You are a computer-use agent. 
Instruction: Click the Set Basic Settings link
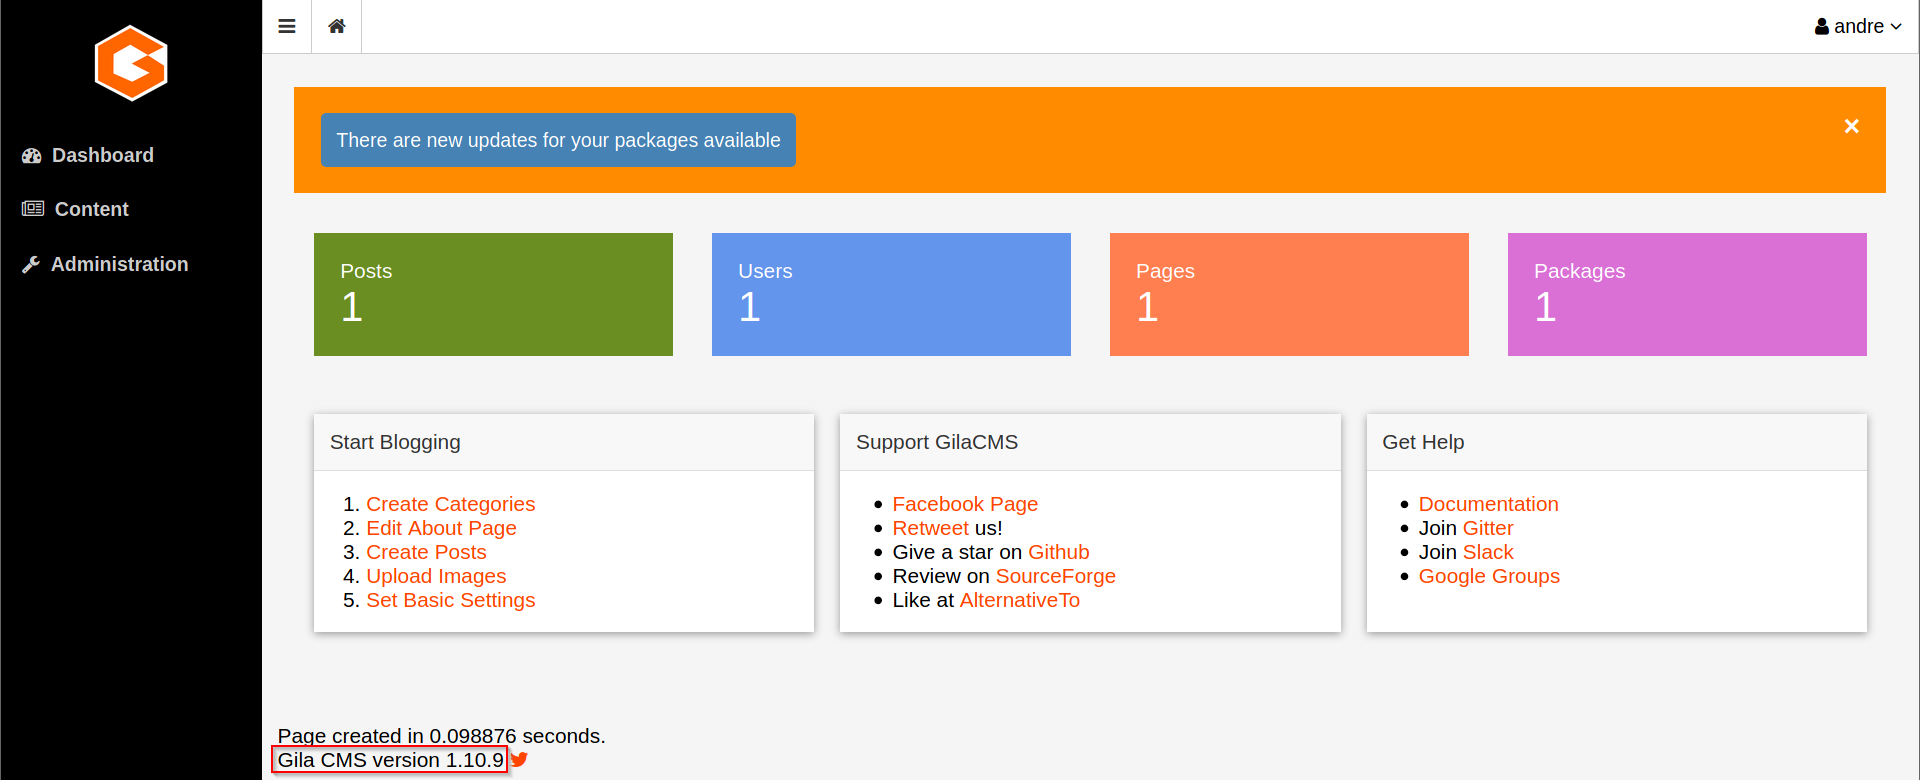click(x=450, y=600)
